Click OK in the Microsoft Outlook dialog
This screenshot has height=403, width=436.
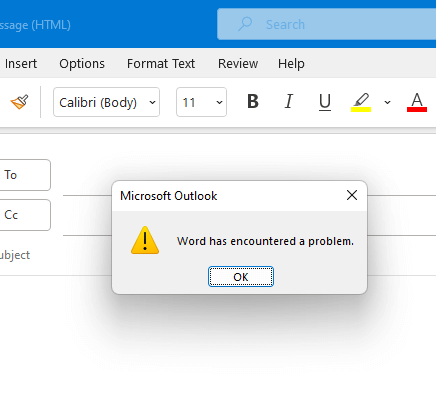point(241,277)
